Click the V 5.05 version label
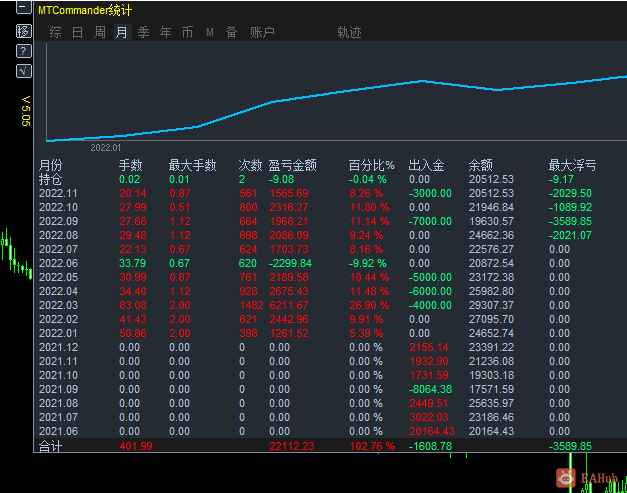Screen dimensions: 627x493 click(x=26, y=111)
